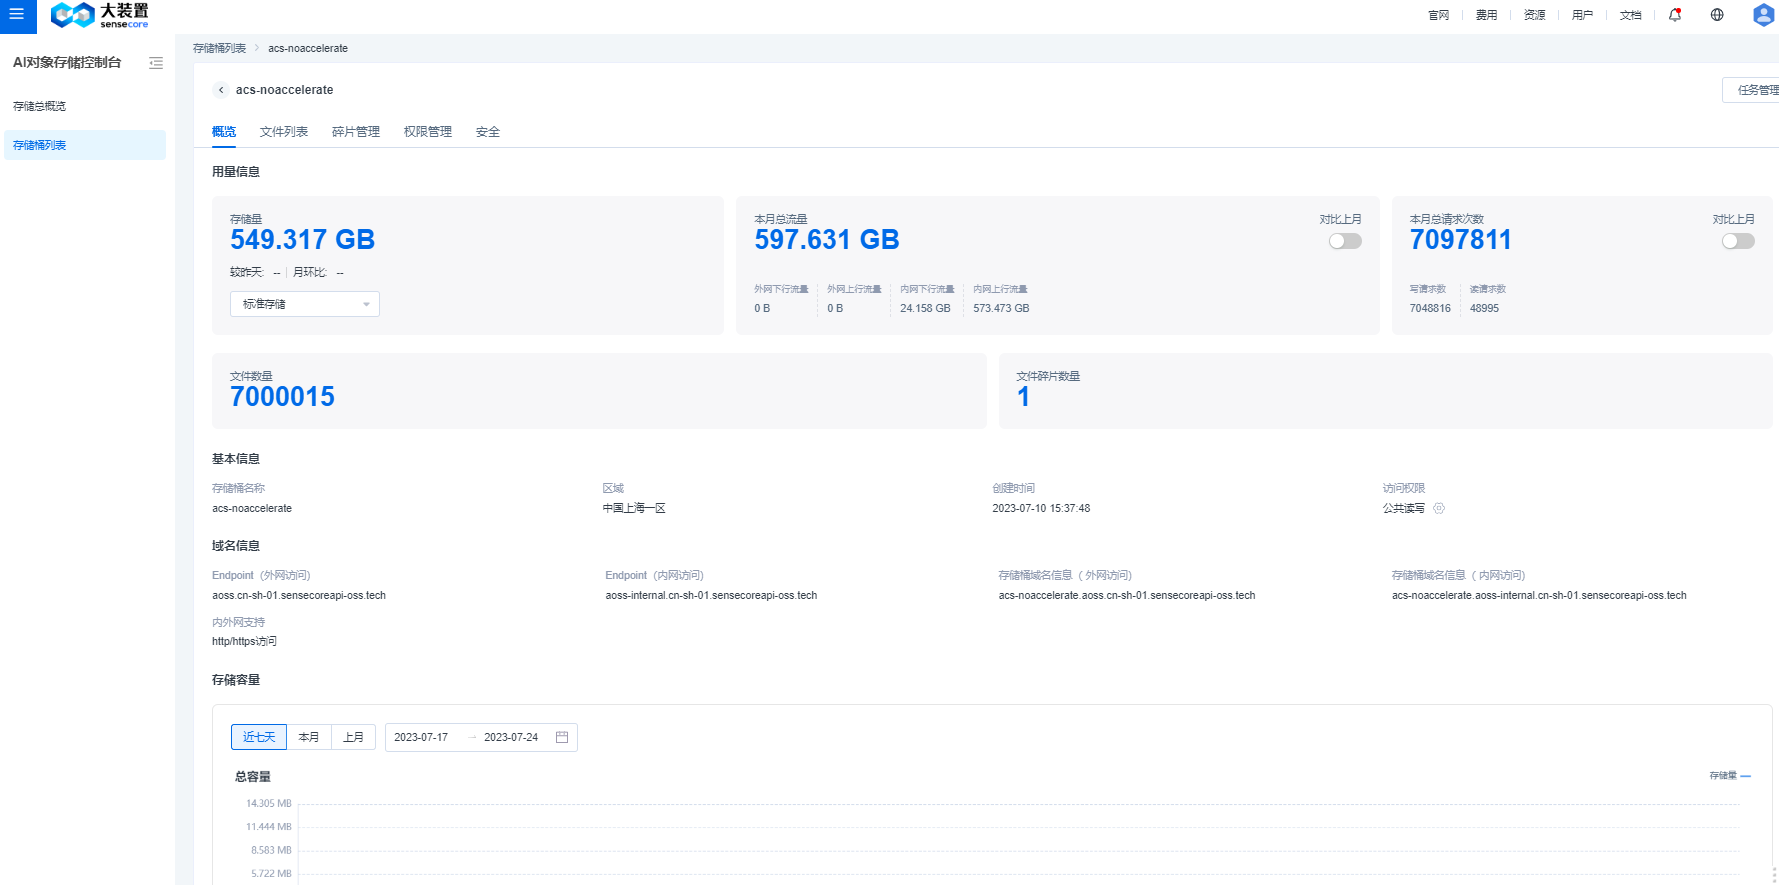Open the user avatar menu
The height and width of the screenshot is (885, 1779).
coord(1763,15)
